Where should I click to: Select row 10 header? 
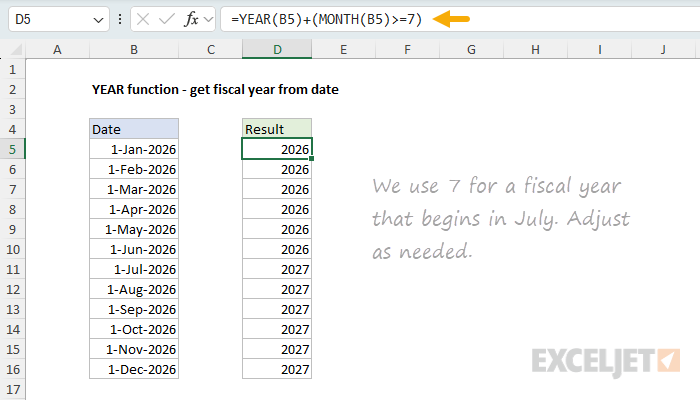(x=12, y=250)
